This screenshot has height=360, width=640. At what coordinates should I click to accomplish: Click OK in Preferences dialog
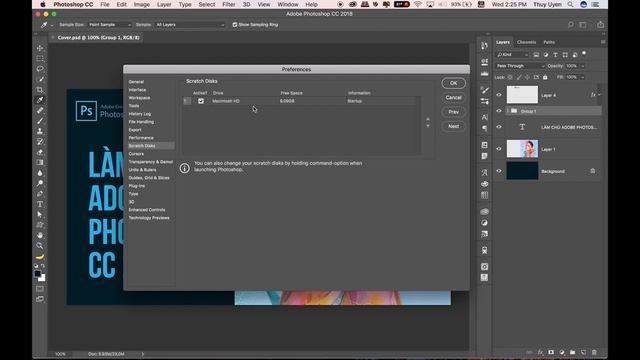pos(453,83)
